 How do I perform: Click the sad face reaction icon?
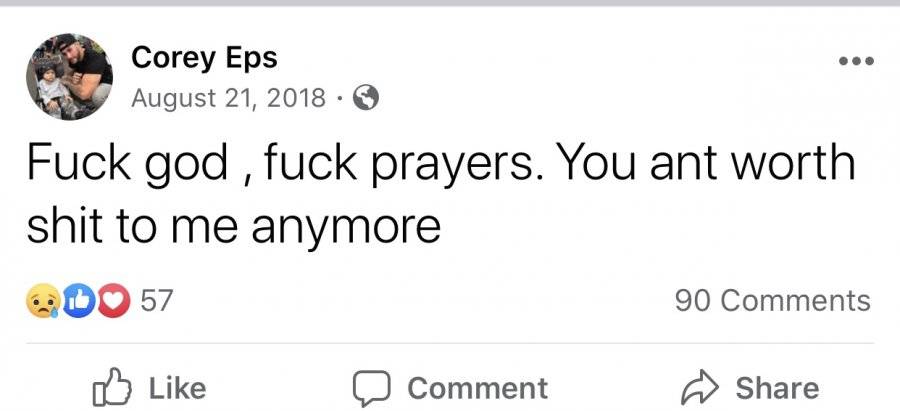tap(44, 301)
